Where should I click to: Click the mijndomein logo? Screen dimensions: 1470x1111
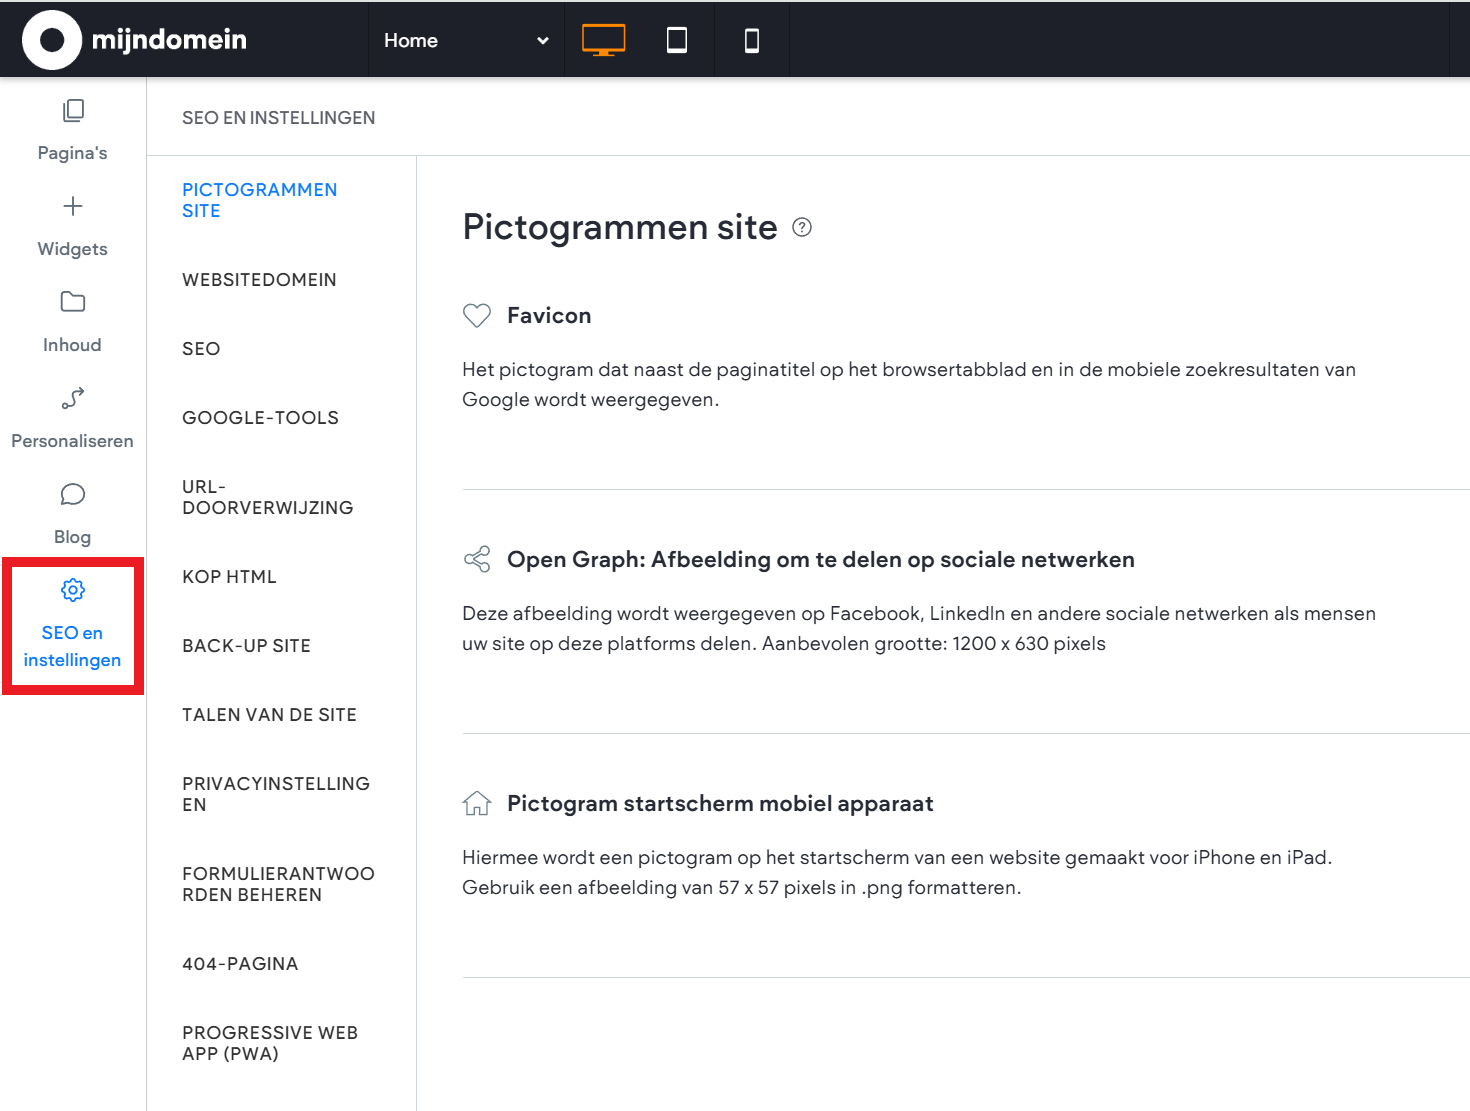coord(135,40)
